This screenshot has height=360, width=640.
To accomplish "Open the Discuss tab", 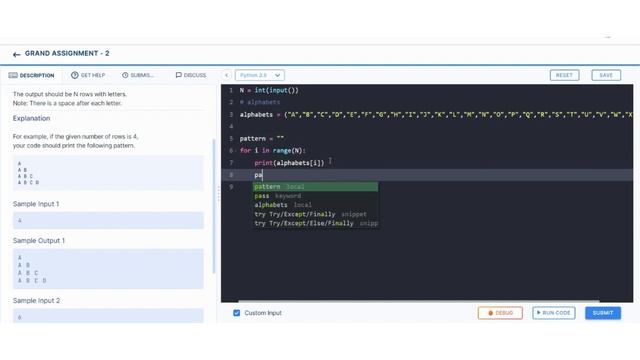I will click(x=191, y=75).
